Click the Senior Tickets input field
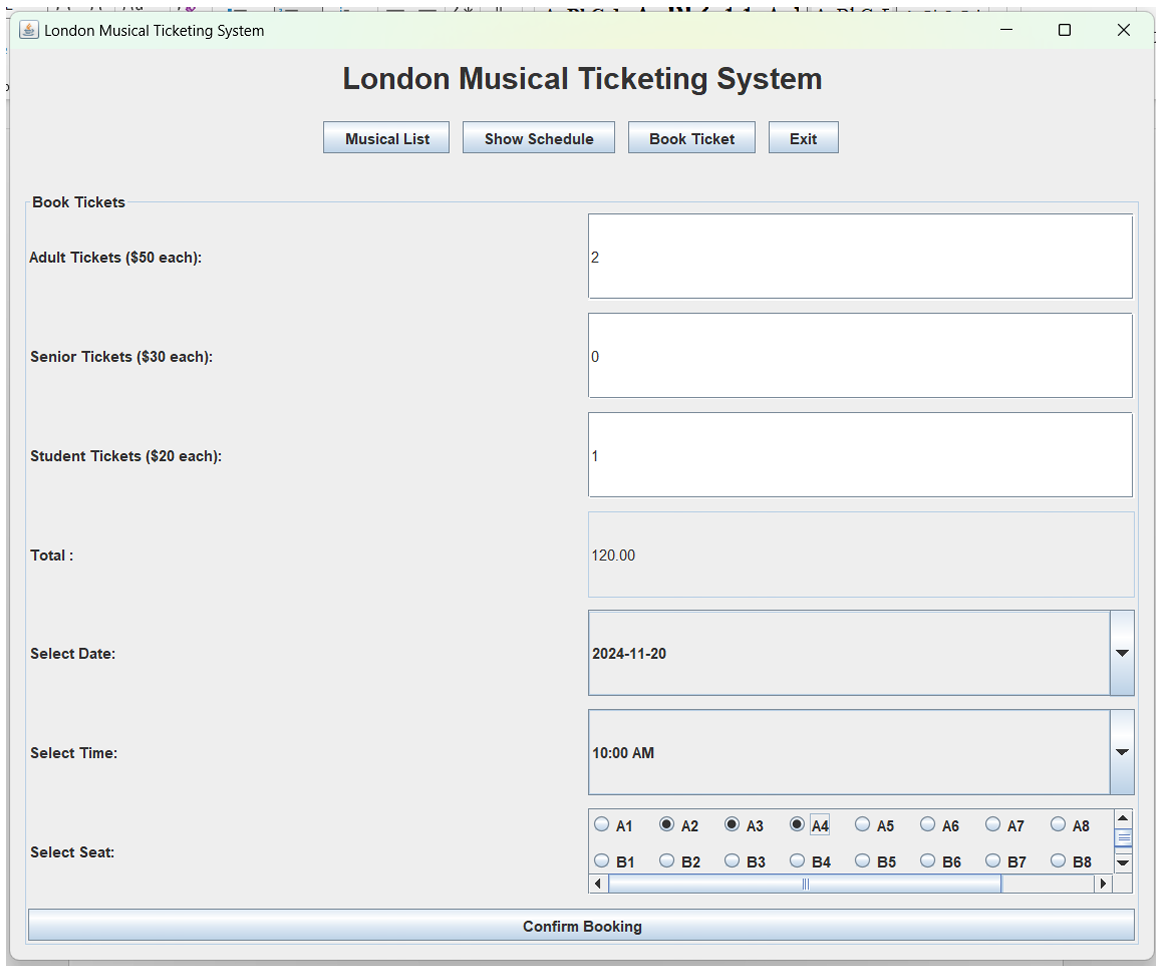1161x966 pixels. point(860,355)
